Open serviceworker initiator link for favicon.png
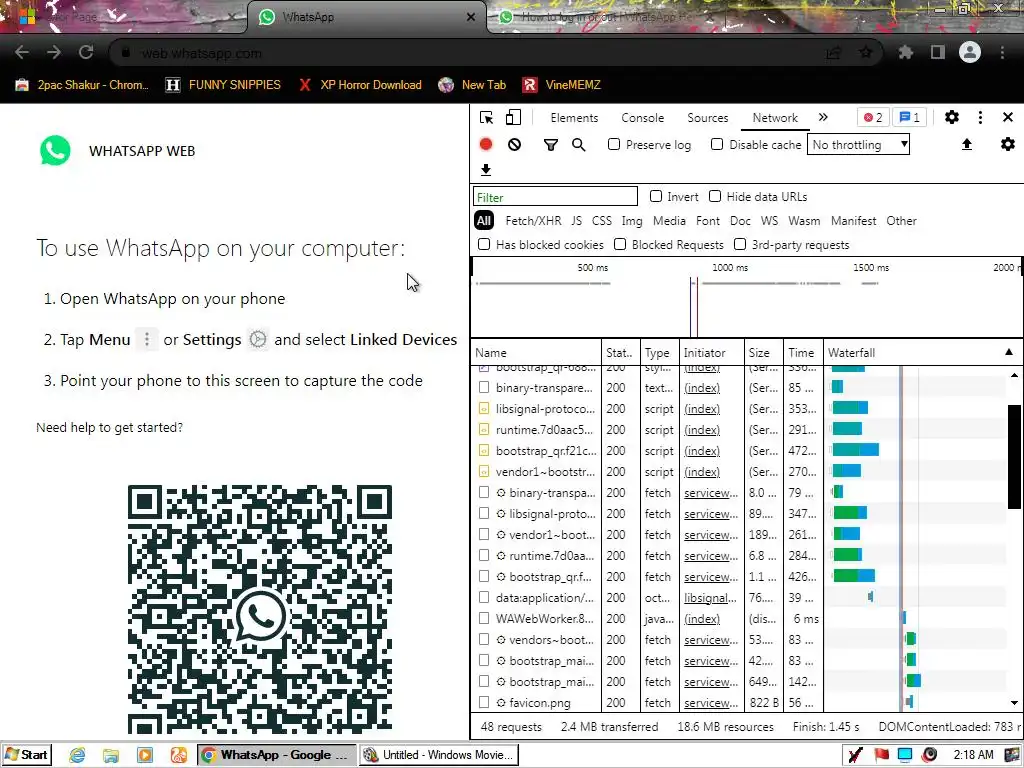 tap(711, 703)
